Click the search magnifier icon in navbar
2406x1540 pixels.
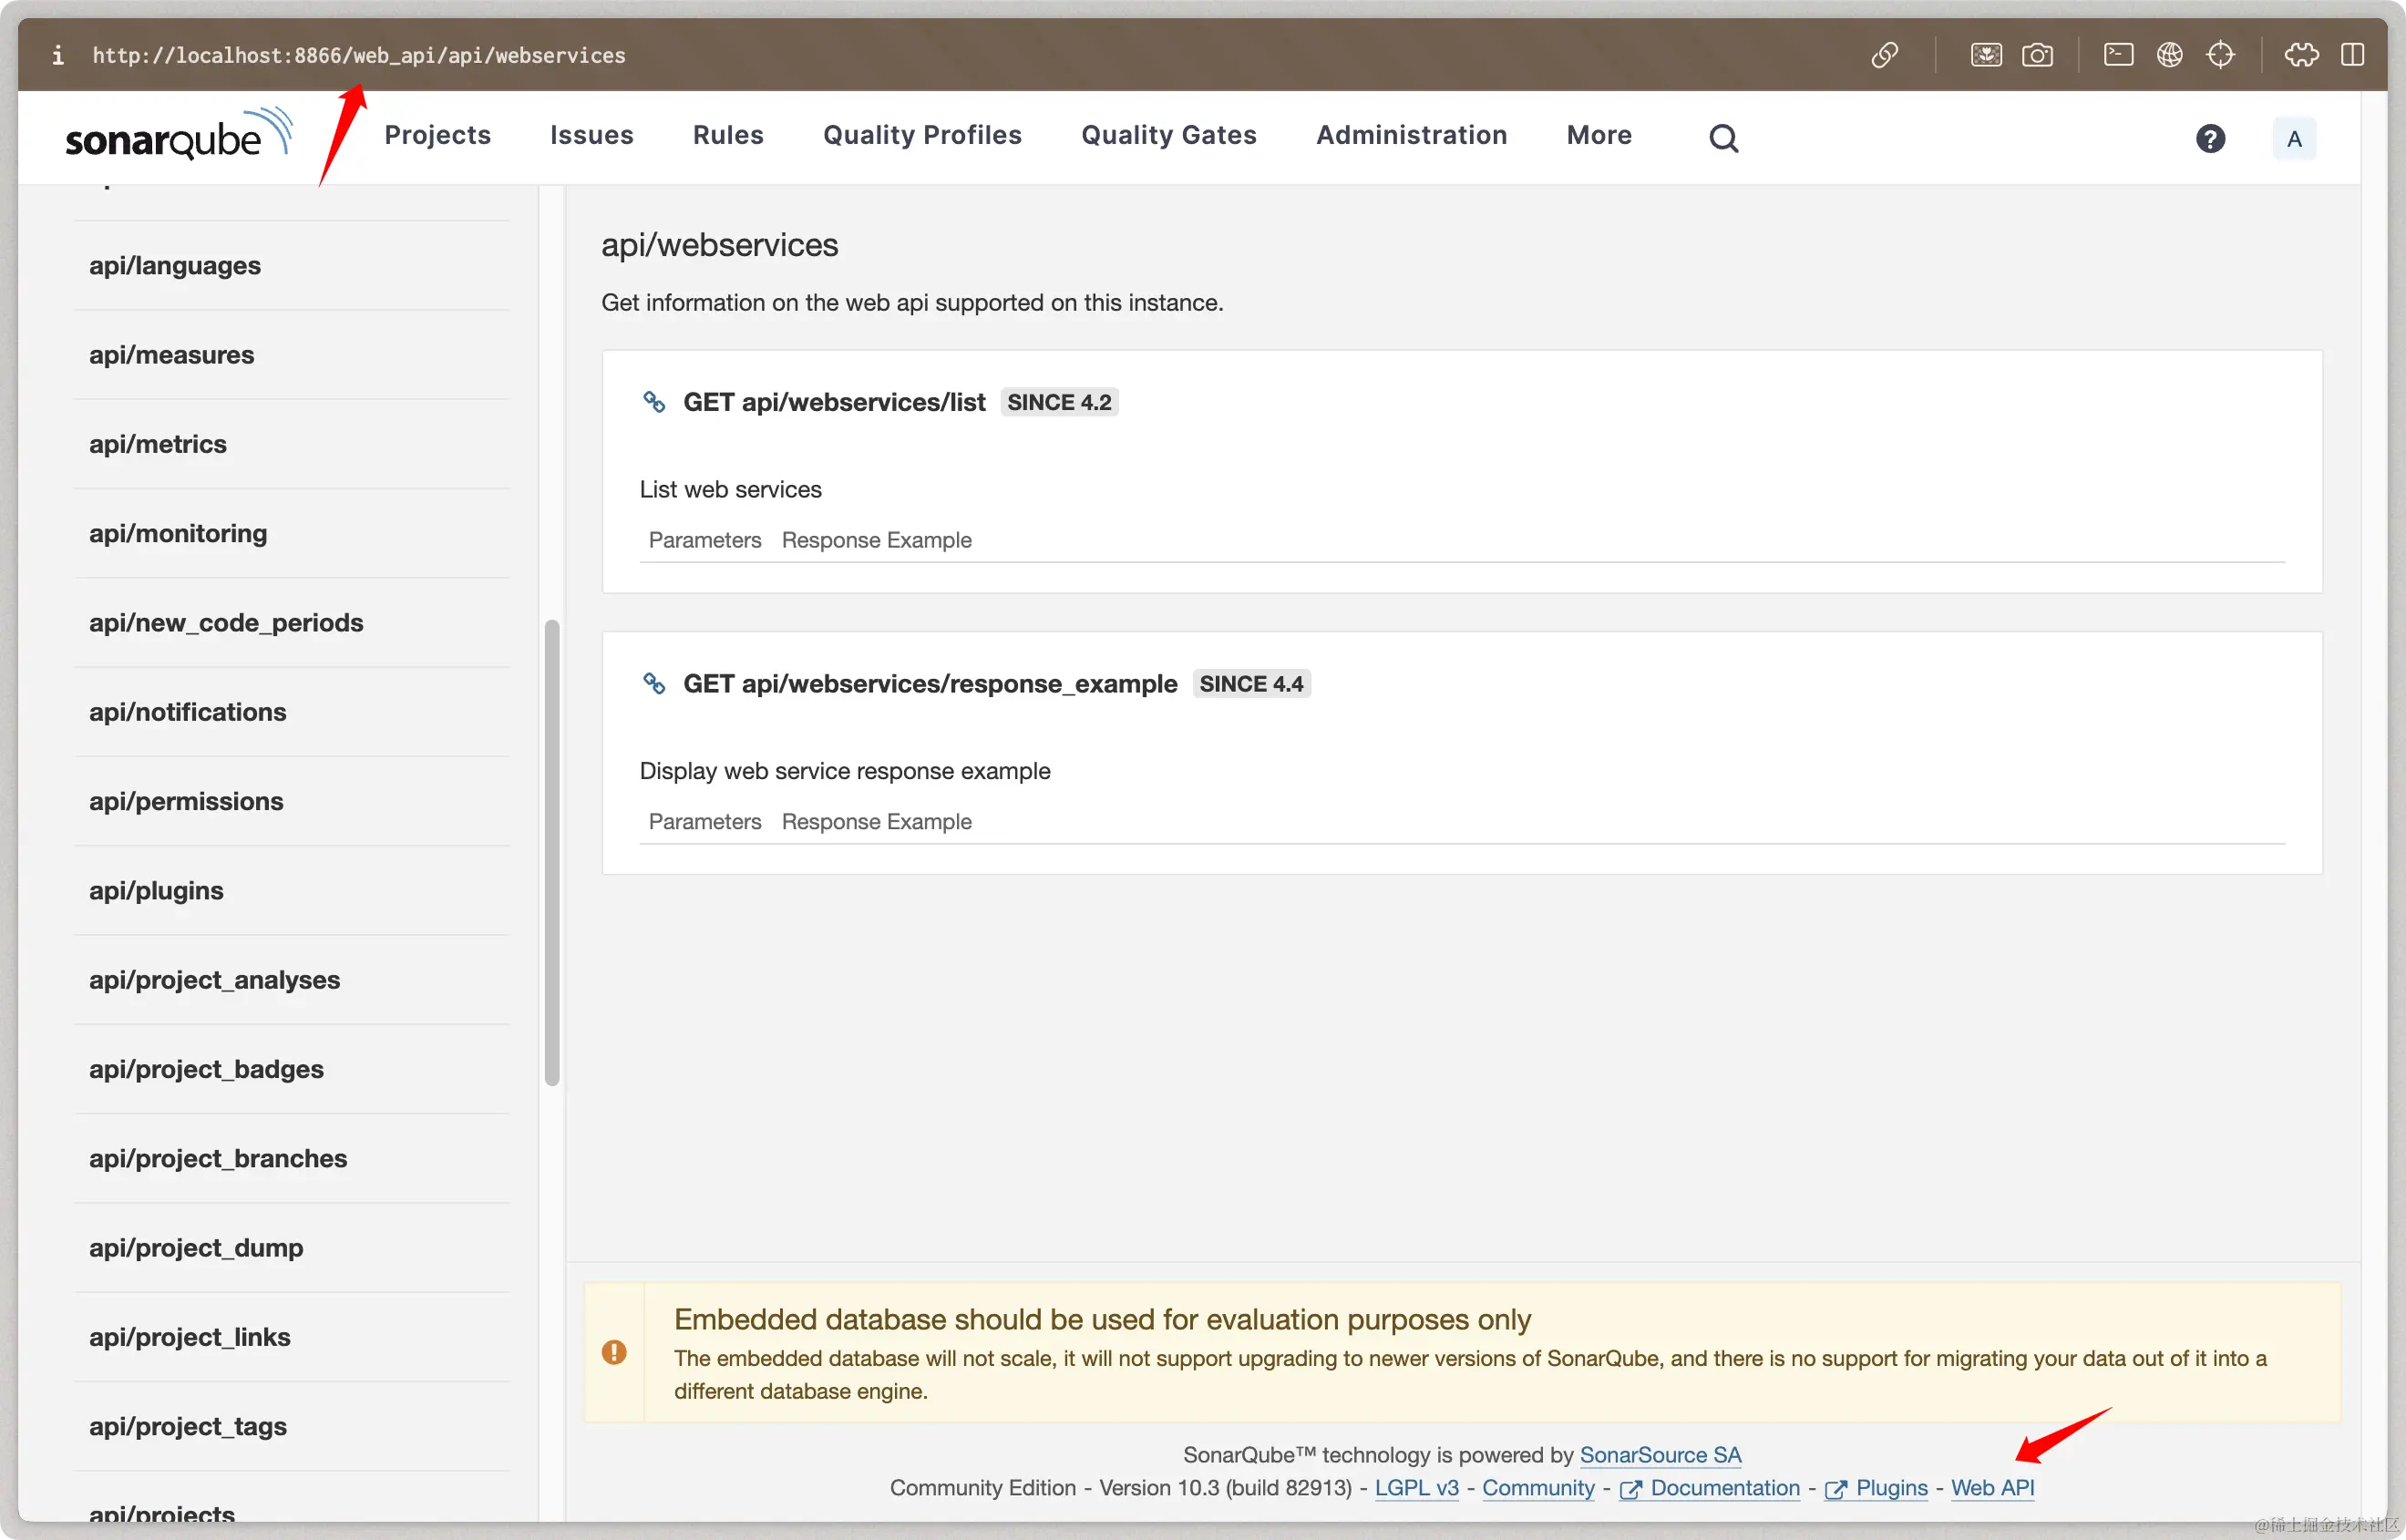point(1723,138)
